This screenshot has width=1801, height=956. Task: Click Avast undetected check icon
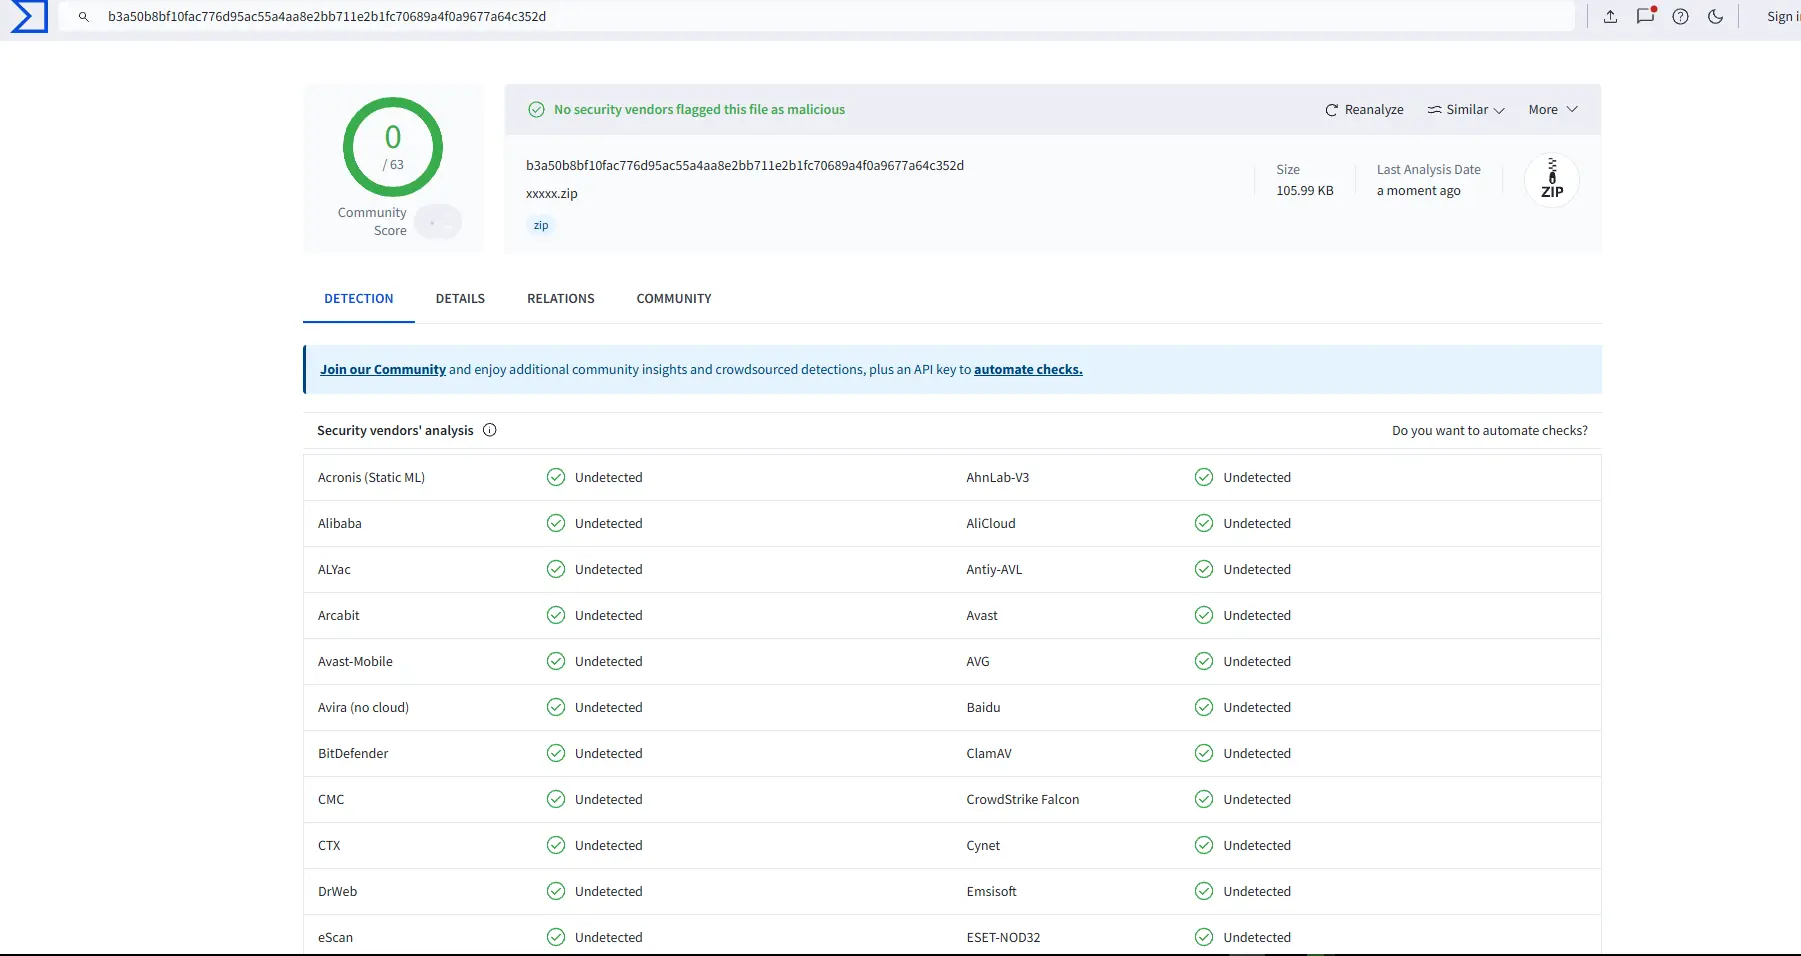(1204, 616)
